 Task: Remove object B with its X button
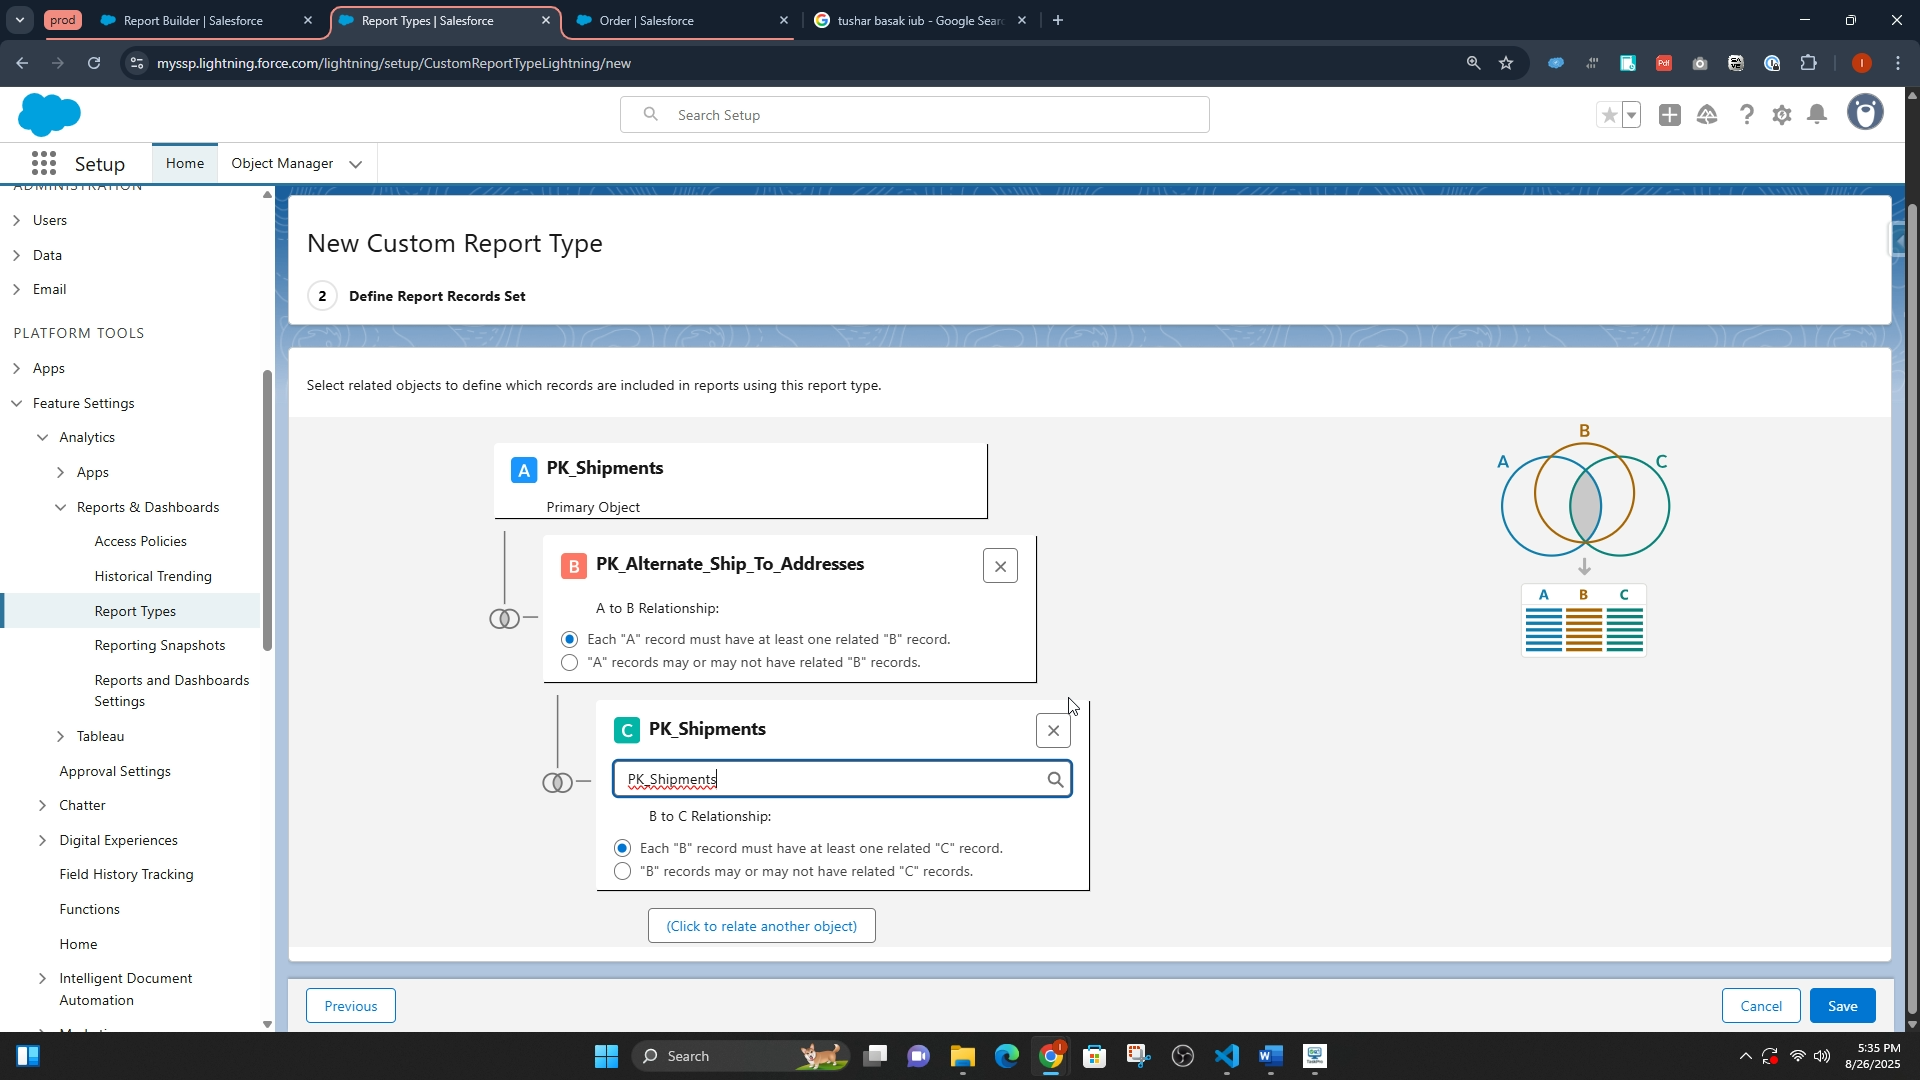(1000, 566)
